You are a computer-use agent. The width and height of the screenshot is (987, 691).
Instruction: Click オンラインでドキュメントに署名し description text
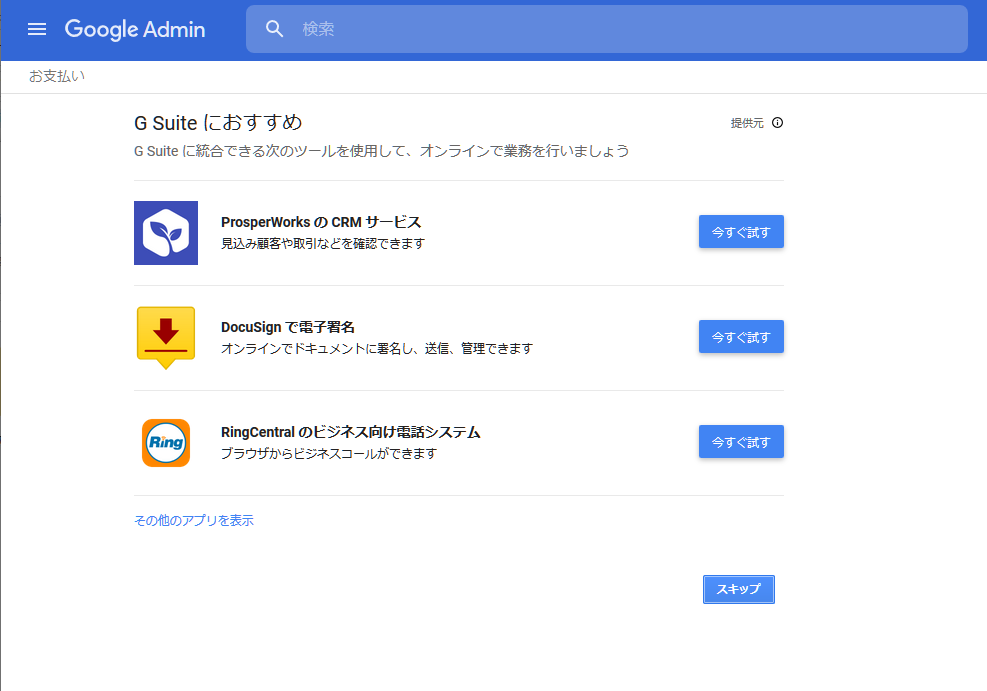click(377, 349)
